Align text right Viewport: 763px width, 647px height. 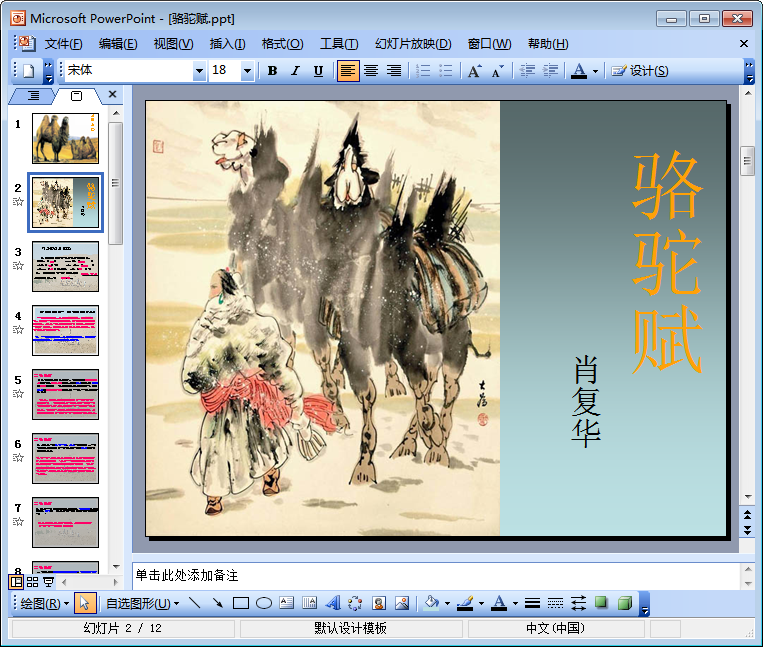[394, 71]
